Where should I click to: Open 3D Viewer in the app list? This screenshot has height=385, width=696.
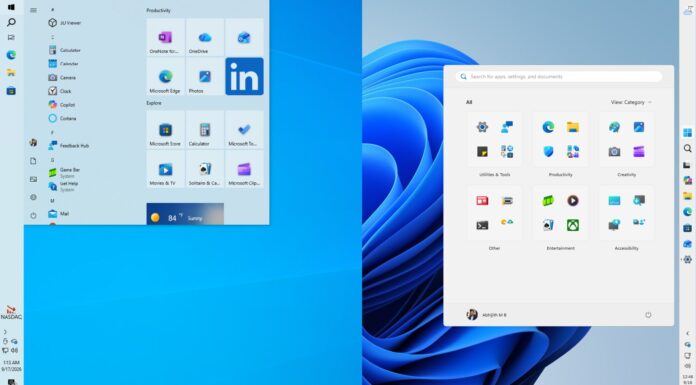tap(65, 23)
